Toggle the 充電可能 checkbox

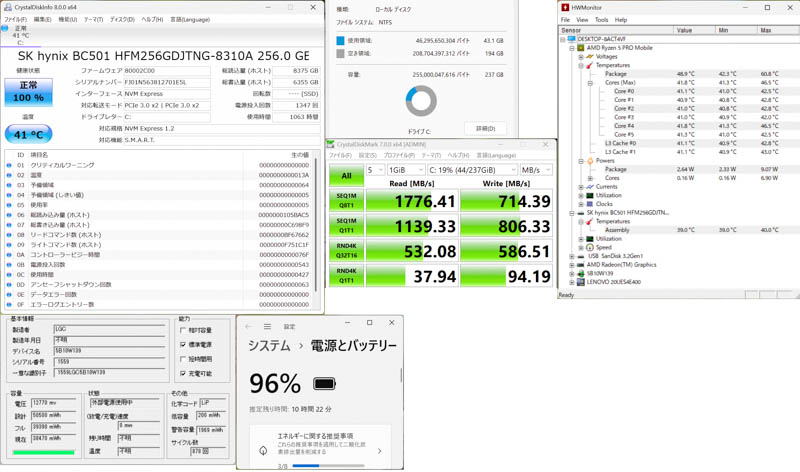click(x=184, y=373)
